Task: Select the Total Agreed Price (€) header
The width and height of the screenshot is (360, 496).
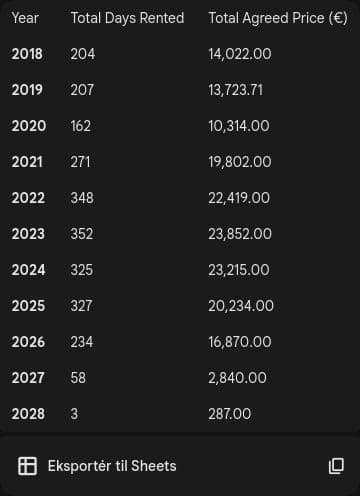Action: coord(278,18)
